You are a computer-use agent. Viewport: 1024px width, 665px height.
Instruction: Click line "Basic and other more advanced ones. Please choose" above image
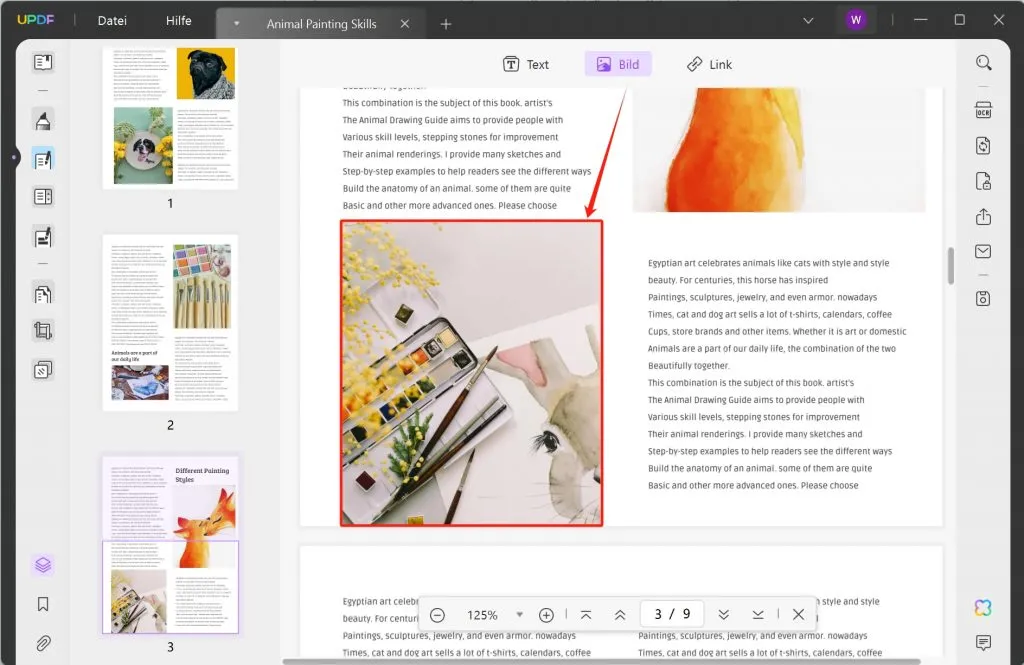coord(449,205)
